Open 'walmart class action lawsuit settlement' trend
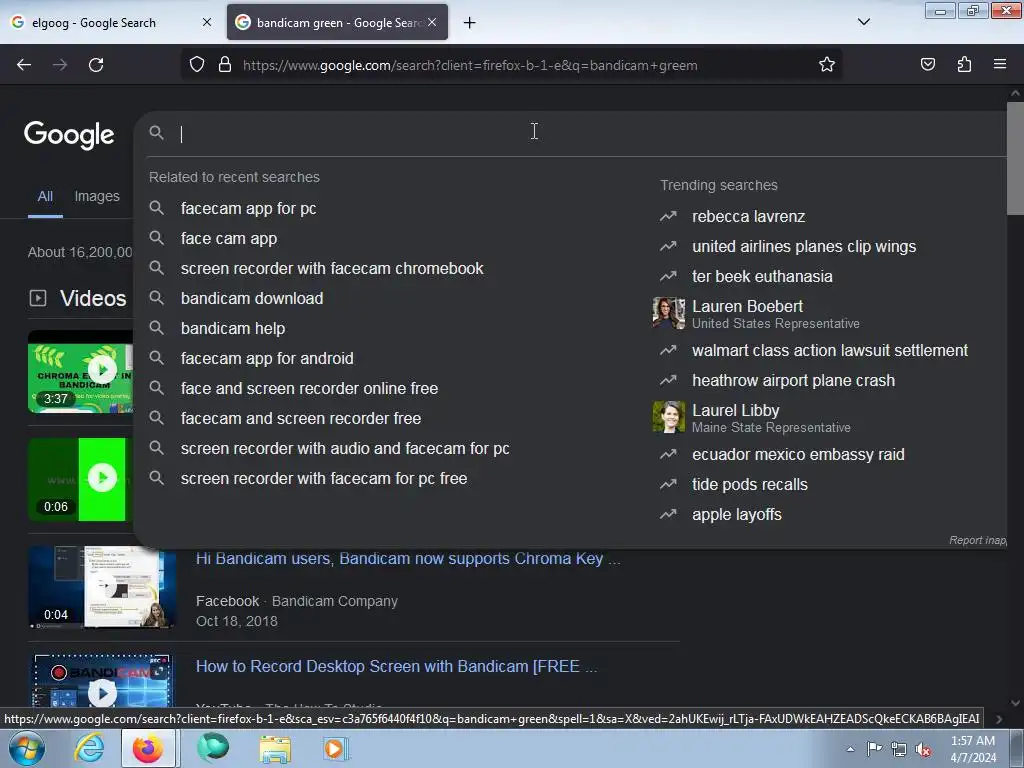Image resolution: width=1024 pixels, height=768 pixels. coord(830,350)
